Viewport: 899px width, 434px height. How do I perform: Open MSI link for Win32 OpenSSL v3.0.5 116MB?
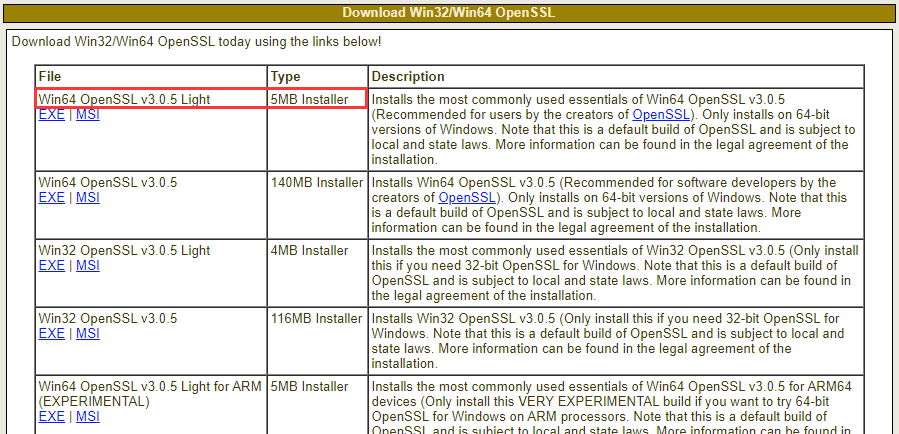(x=88, y=333)
